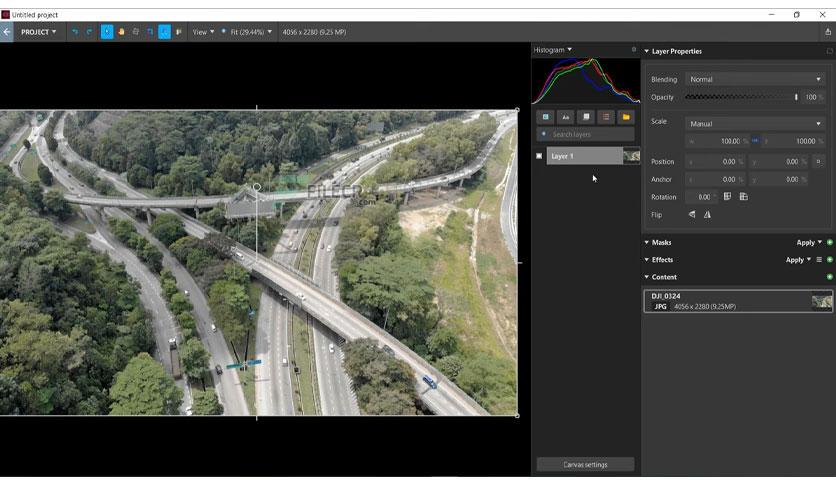The image size is (836, 484).
Task: Click the position alignment icon button
Action: coord(818,162)
